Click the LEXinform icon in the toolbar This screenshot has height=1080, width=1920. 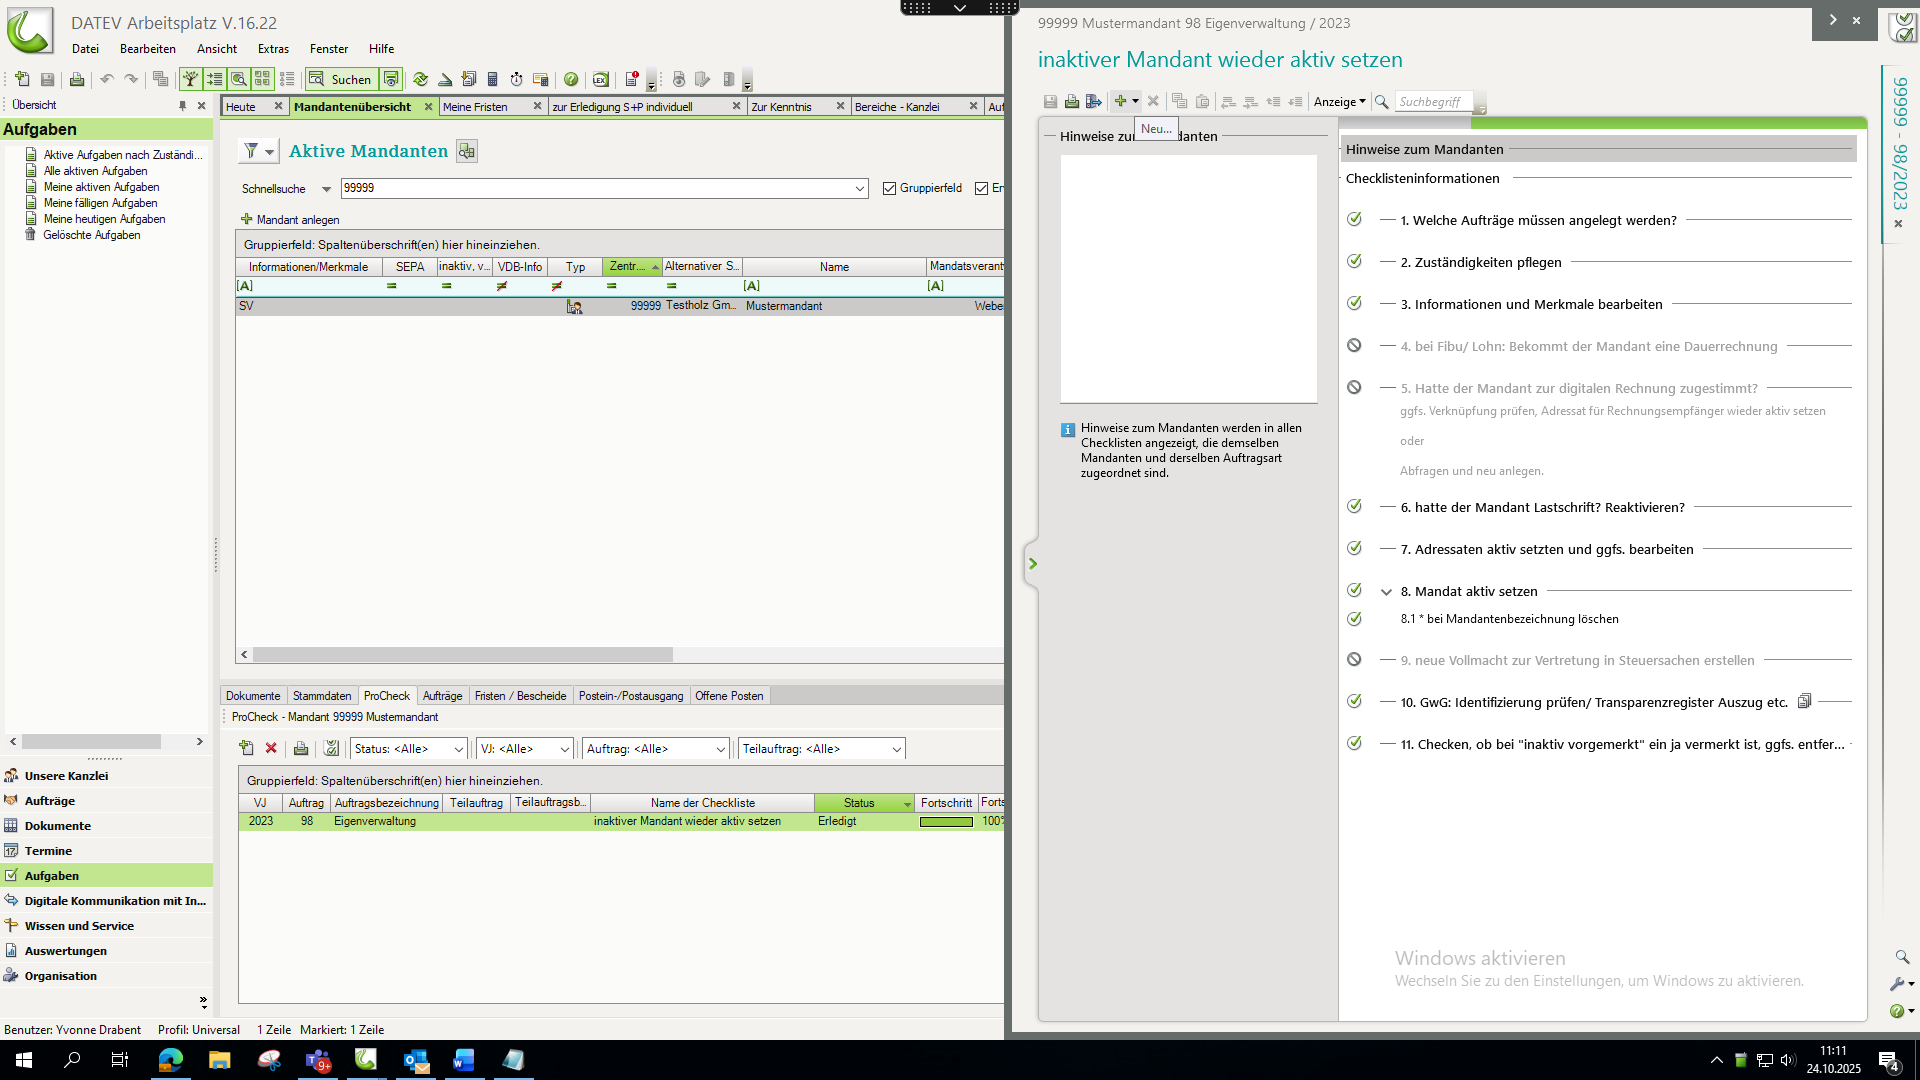(x=600, y=79)
